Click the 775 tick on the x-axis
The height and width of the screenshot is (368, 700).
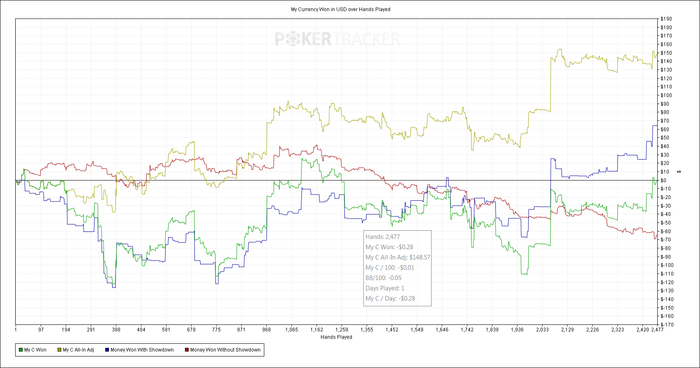click(217, 330)
